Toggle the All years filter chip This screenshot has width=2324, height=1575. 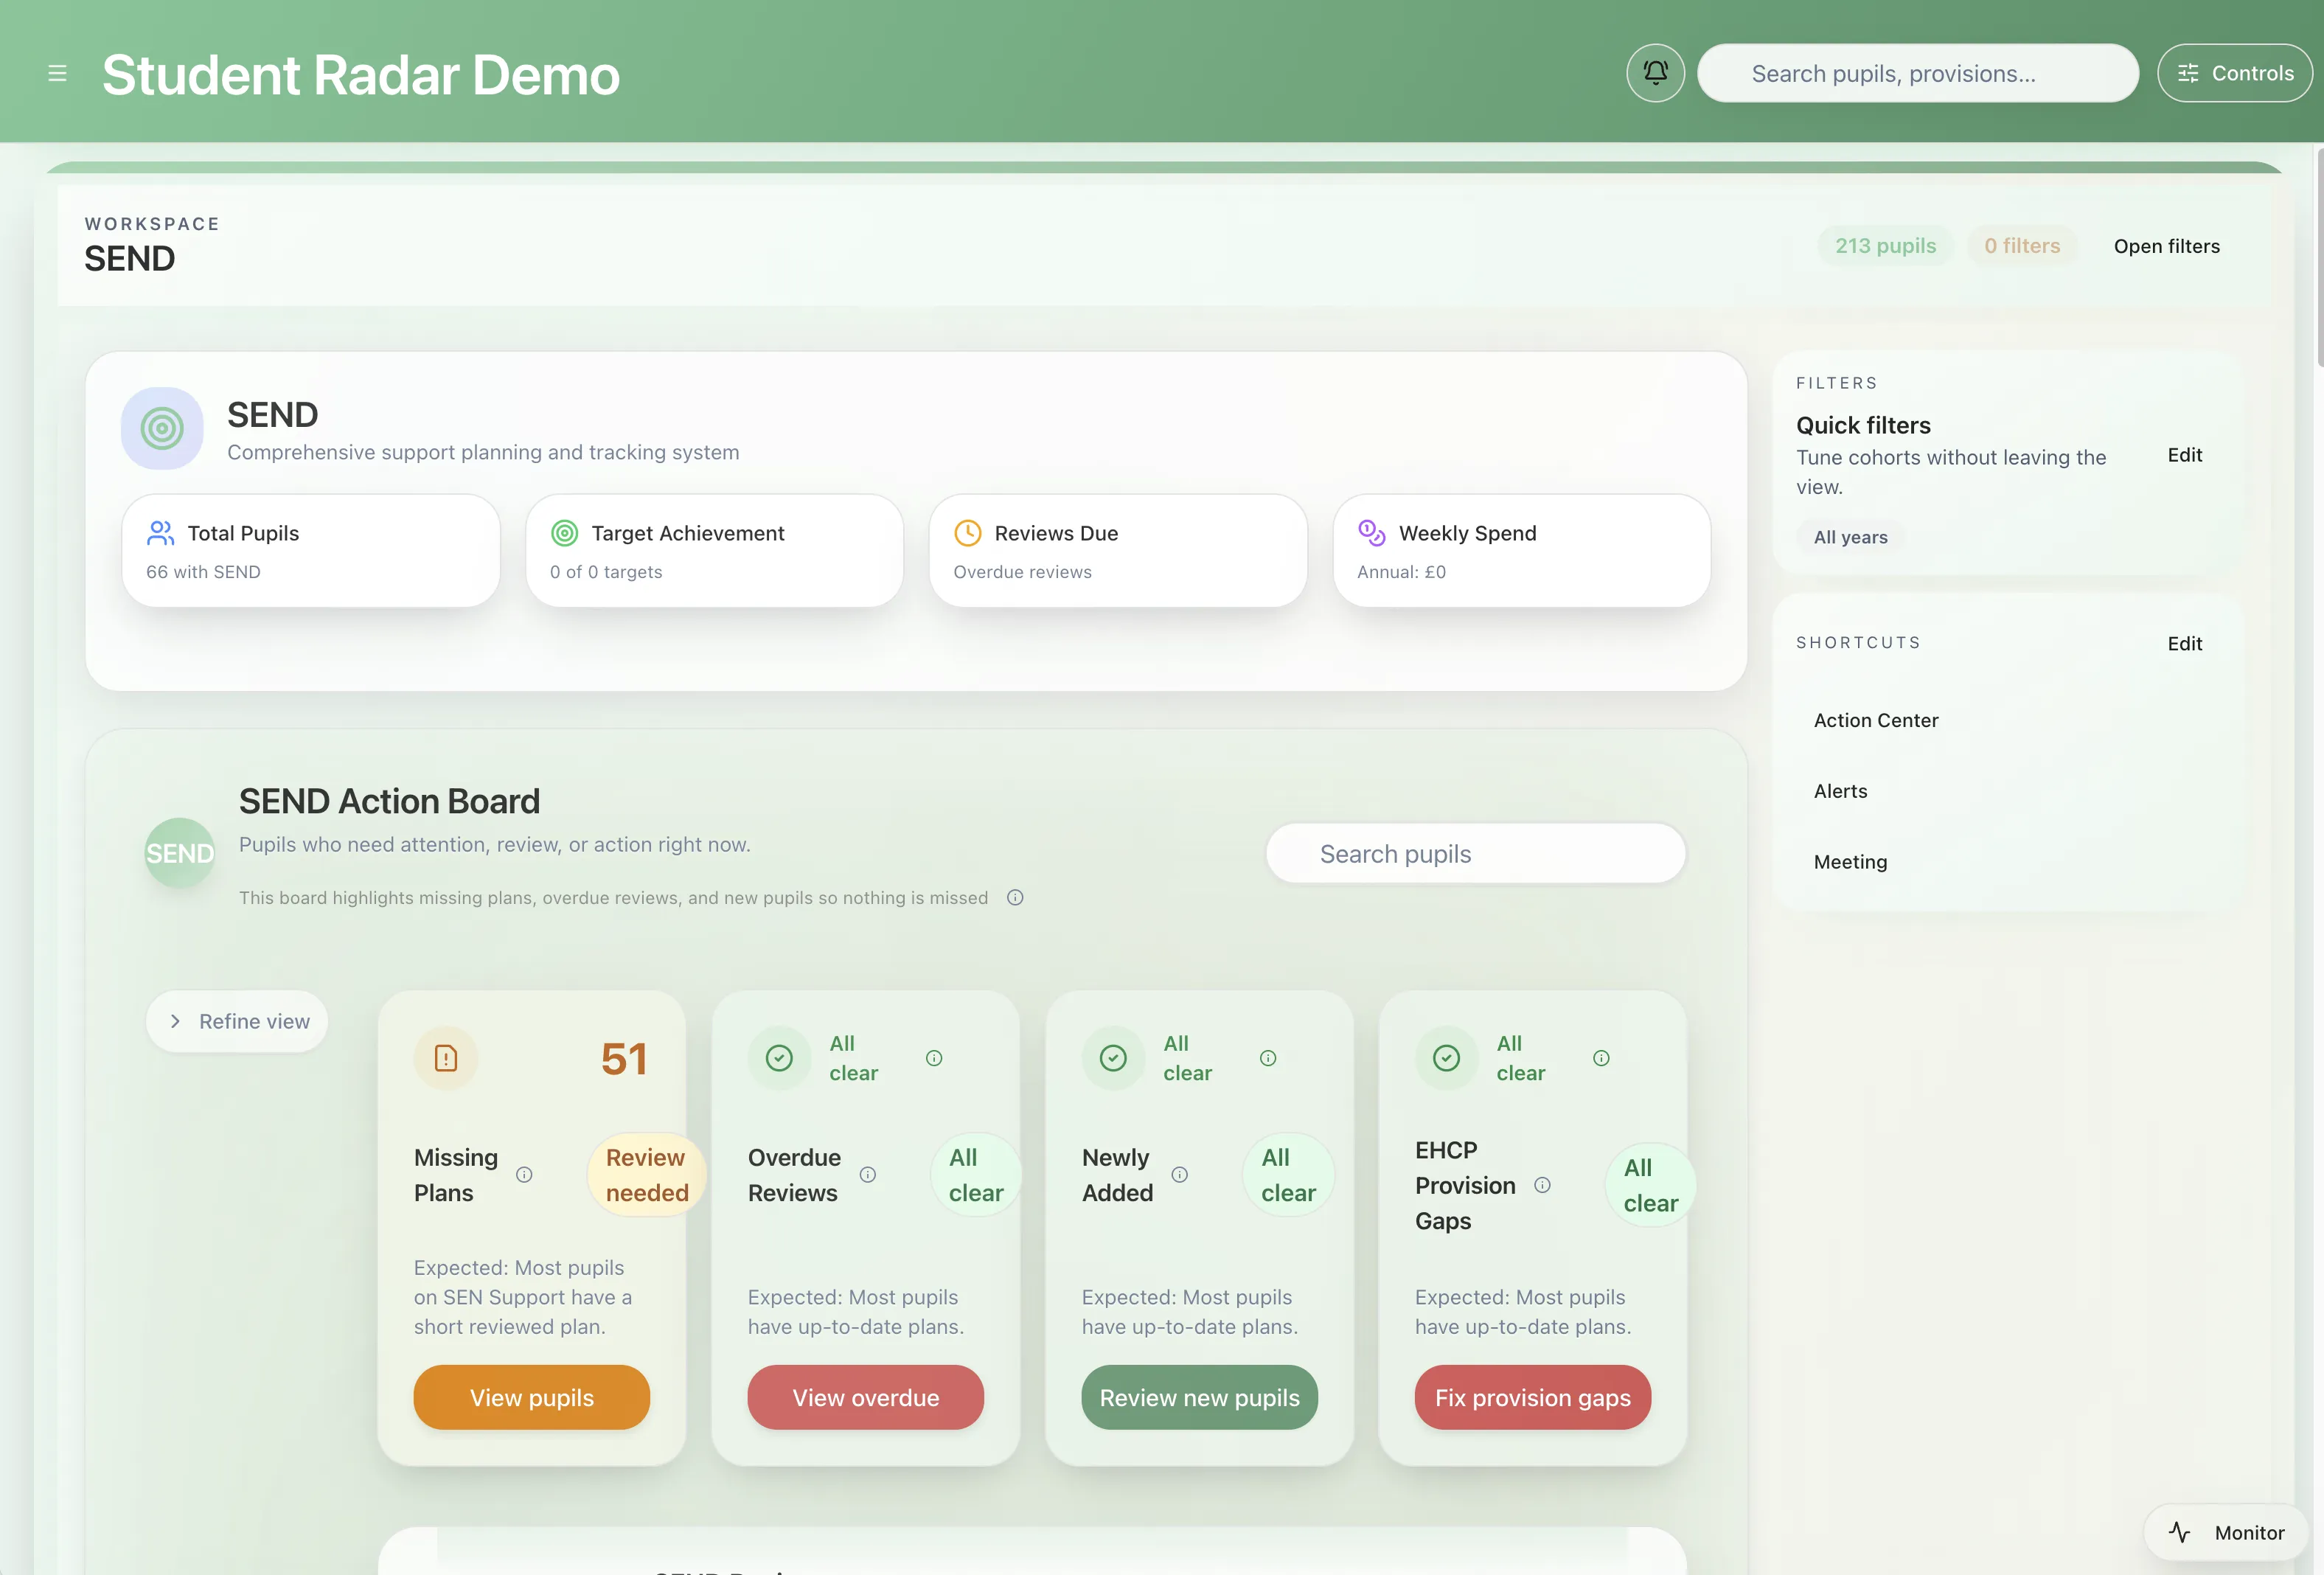pos(1850,537)
